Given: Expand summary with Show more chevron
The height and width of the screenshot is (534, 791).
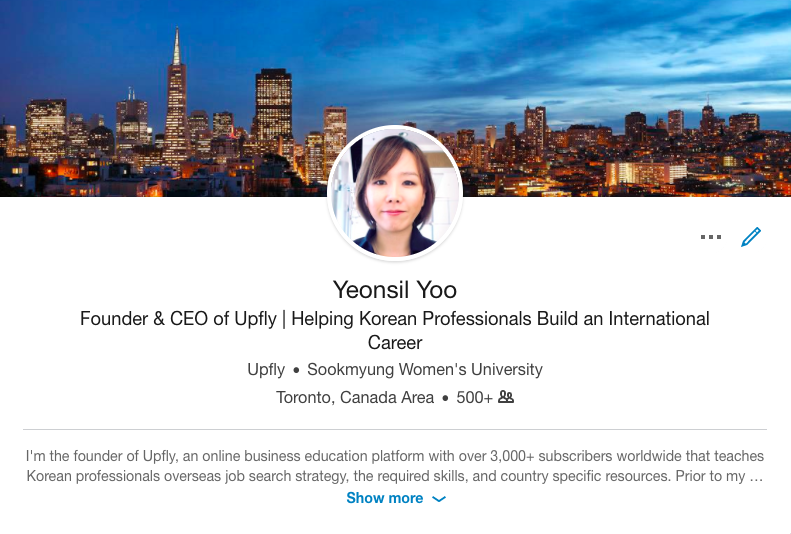Looking at the screenshot, I should click(439, 499).
